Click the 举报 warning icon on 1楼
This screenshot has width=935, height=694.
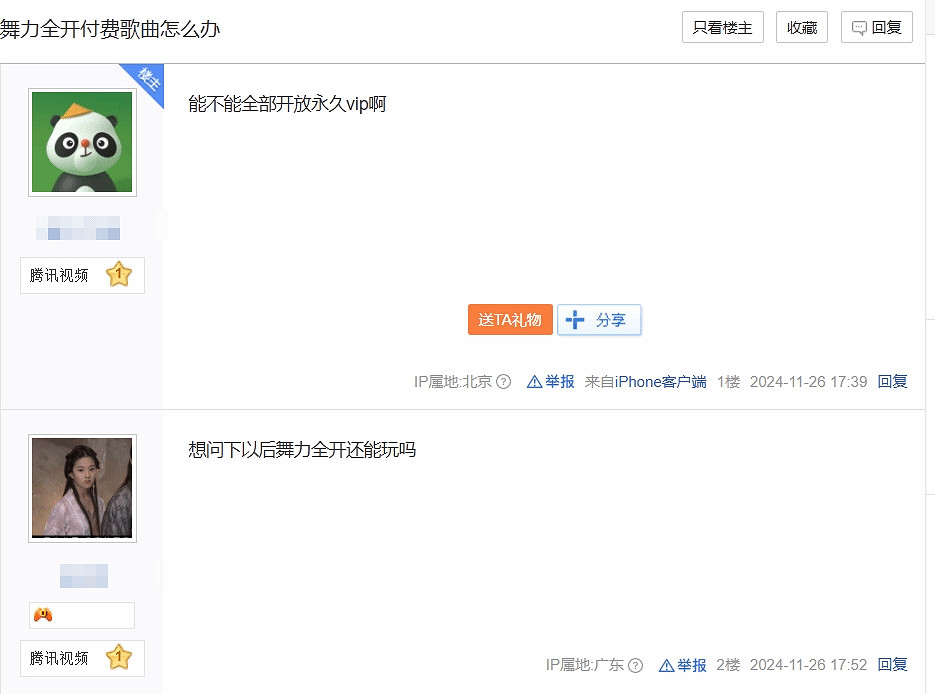click(x=534, y=382)
